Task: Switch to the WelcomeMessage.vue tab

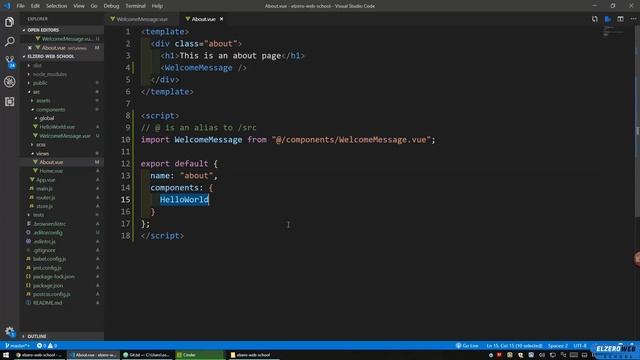Action: (x=142, y=19)
